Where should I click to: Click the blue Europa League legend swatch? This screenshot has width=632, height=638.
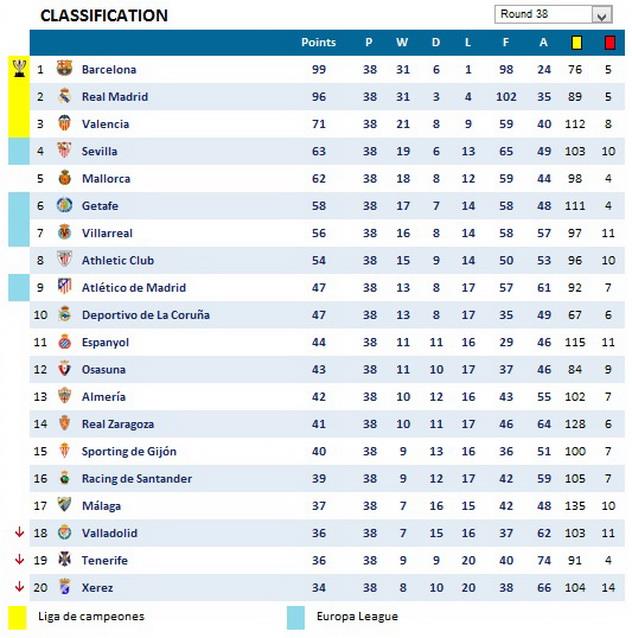pyautogui.click(x=295, y=616)
